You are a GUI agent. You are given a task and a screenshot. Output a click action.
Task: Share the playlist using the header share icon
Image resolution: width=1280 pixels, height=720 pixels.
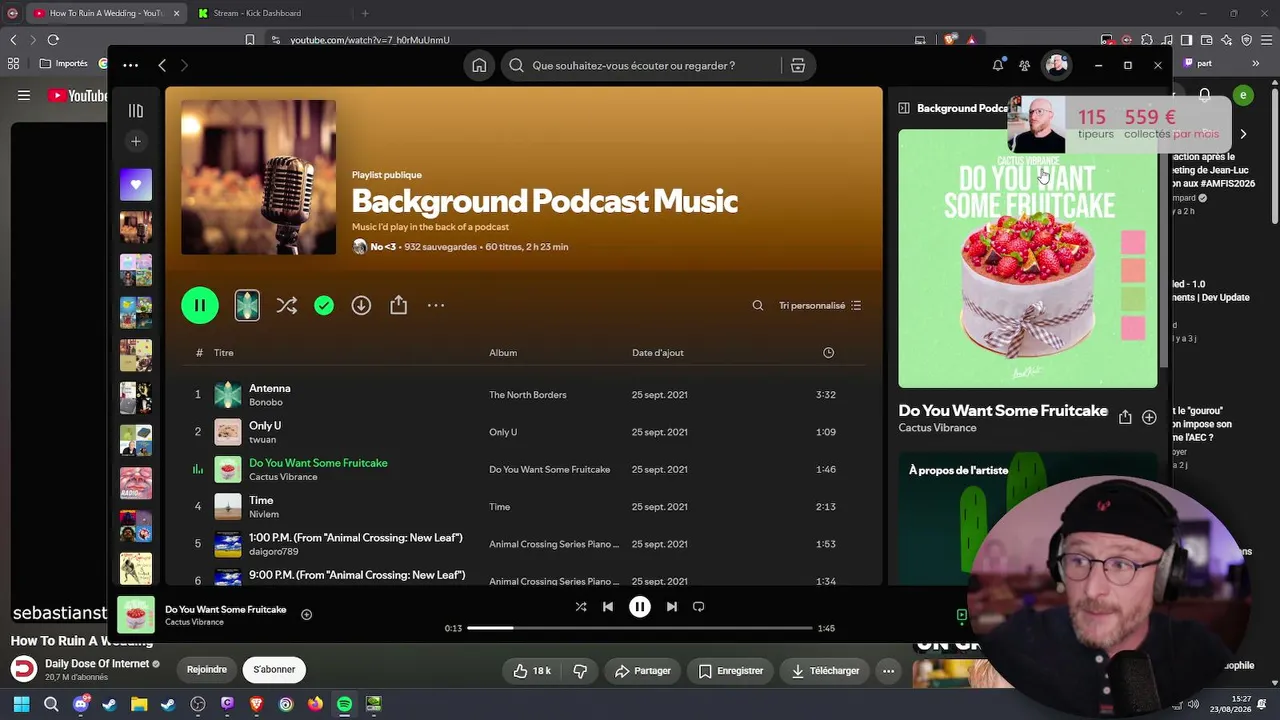point(399,306)
